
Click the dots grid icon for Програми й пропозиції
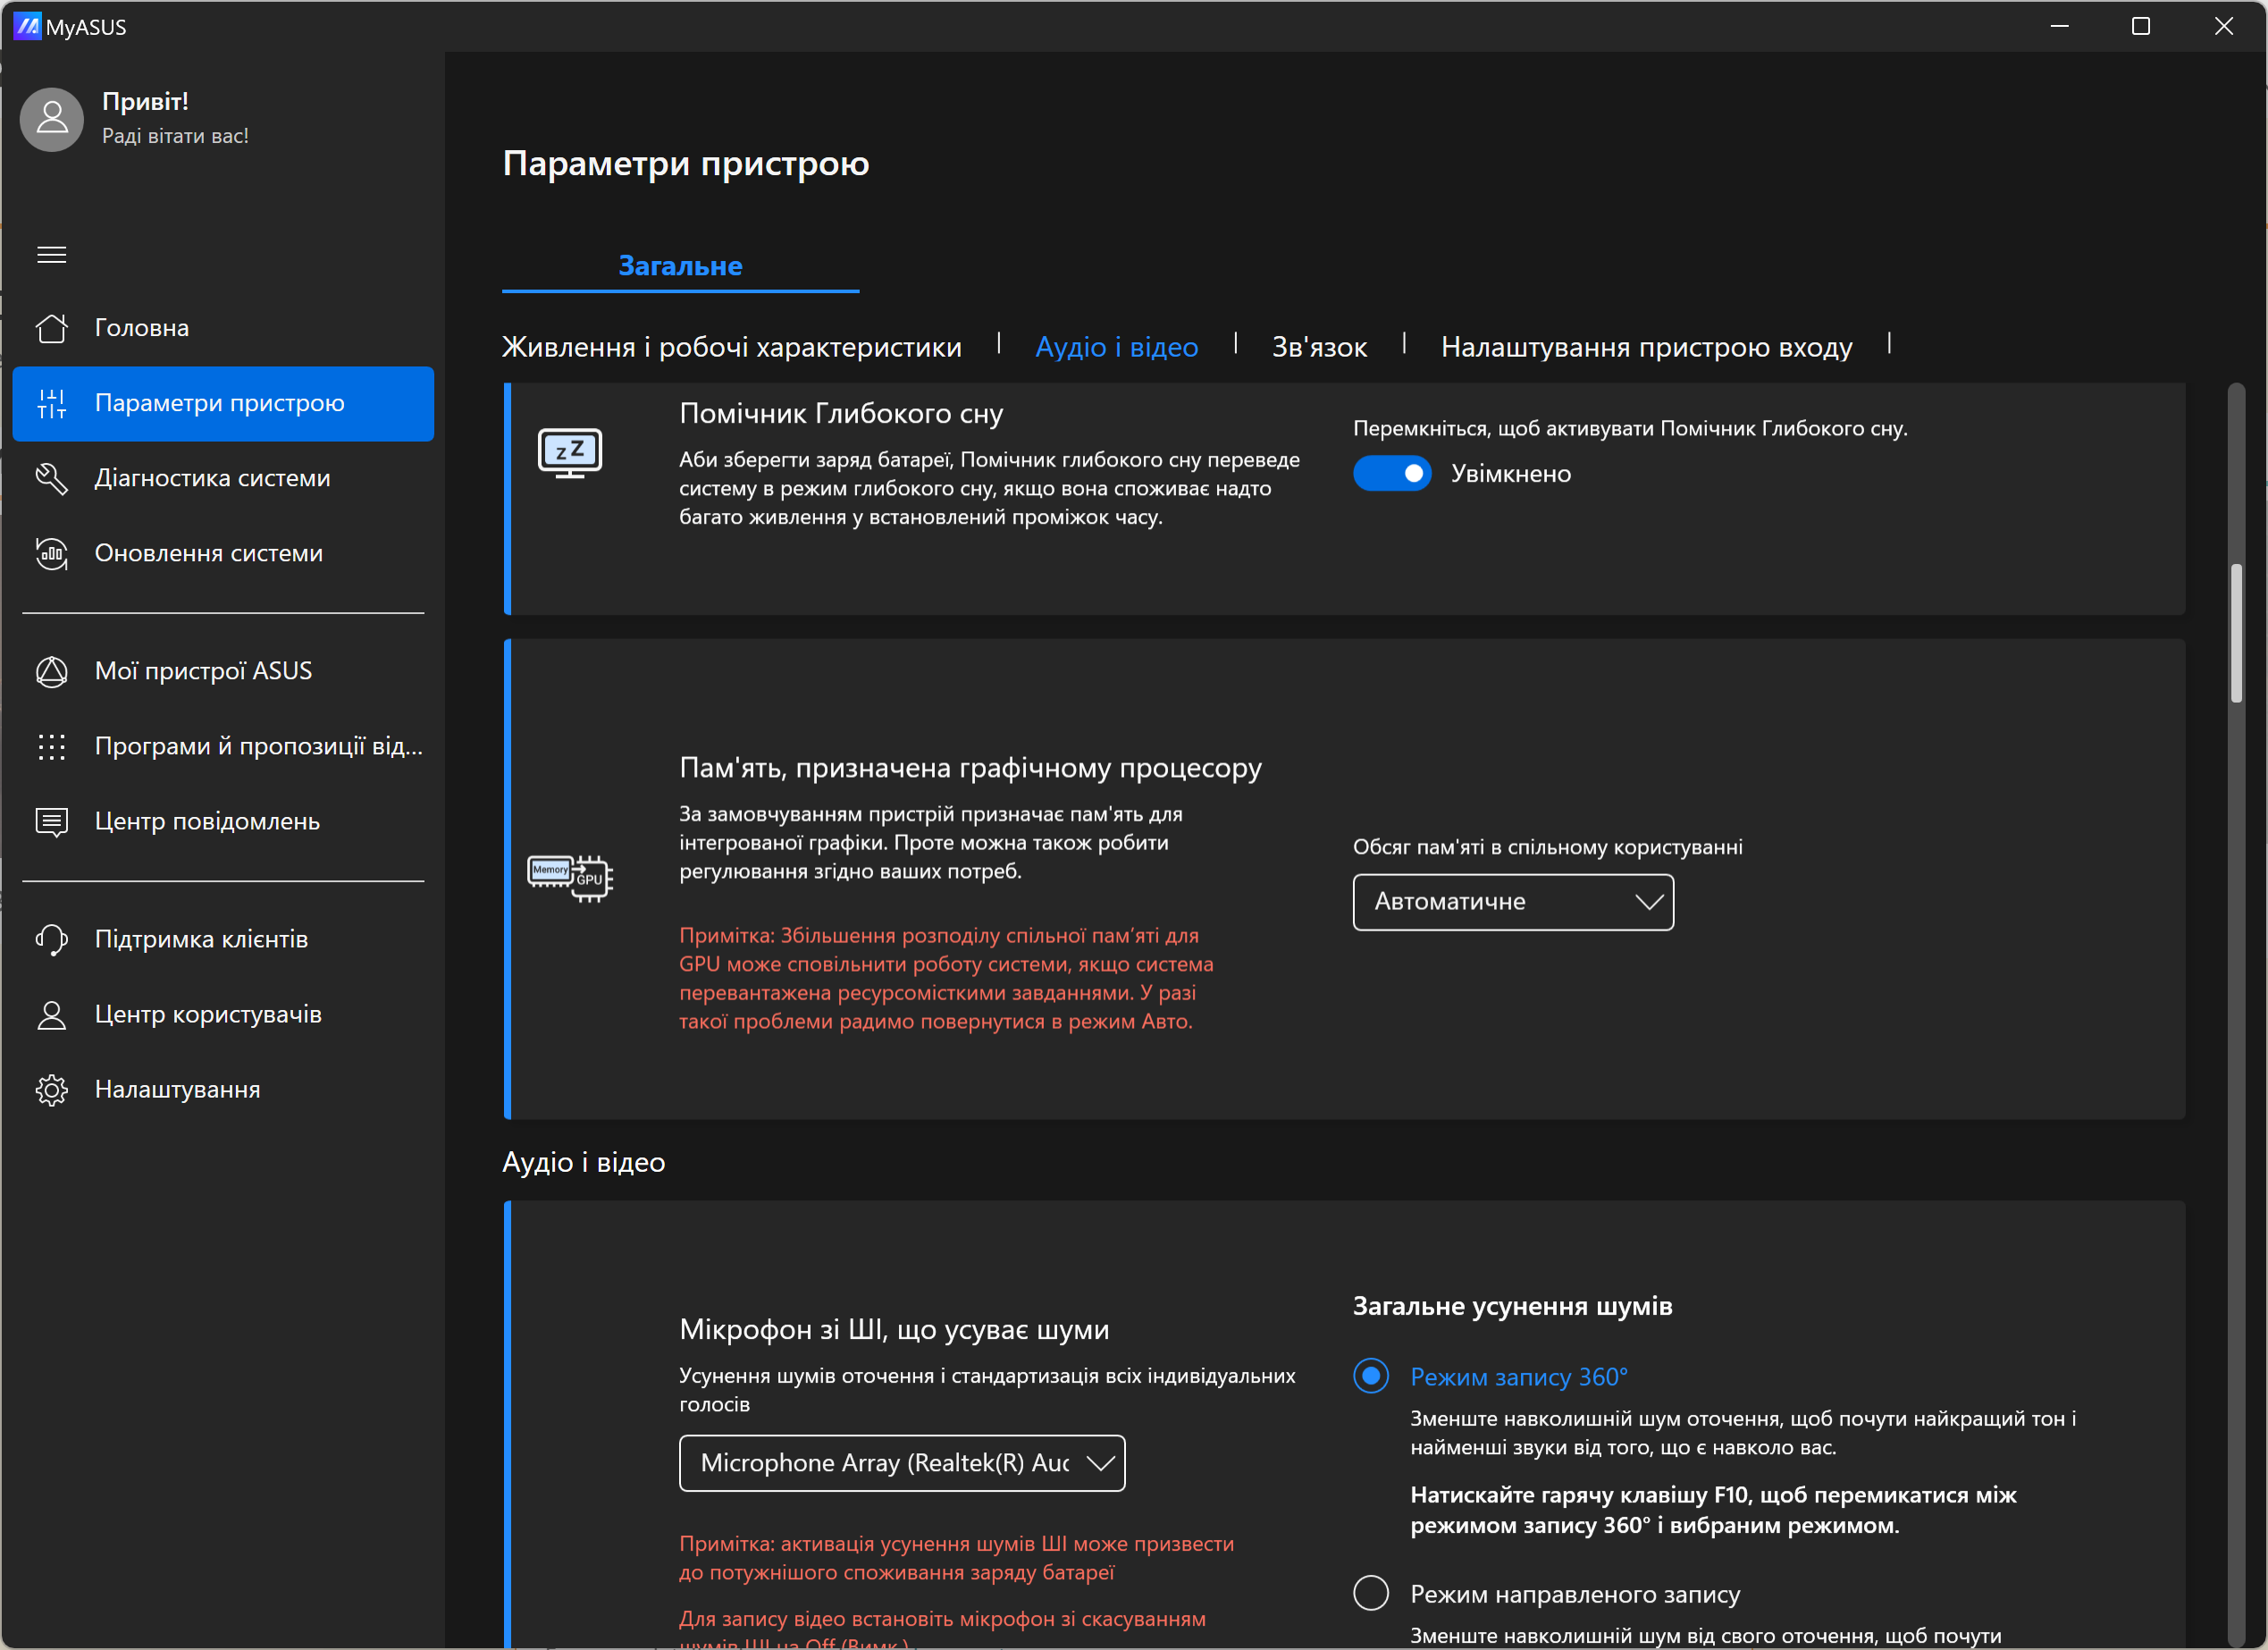(52, 746)
